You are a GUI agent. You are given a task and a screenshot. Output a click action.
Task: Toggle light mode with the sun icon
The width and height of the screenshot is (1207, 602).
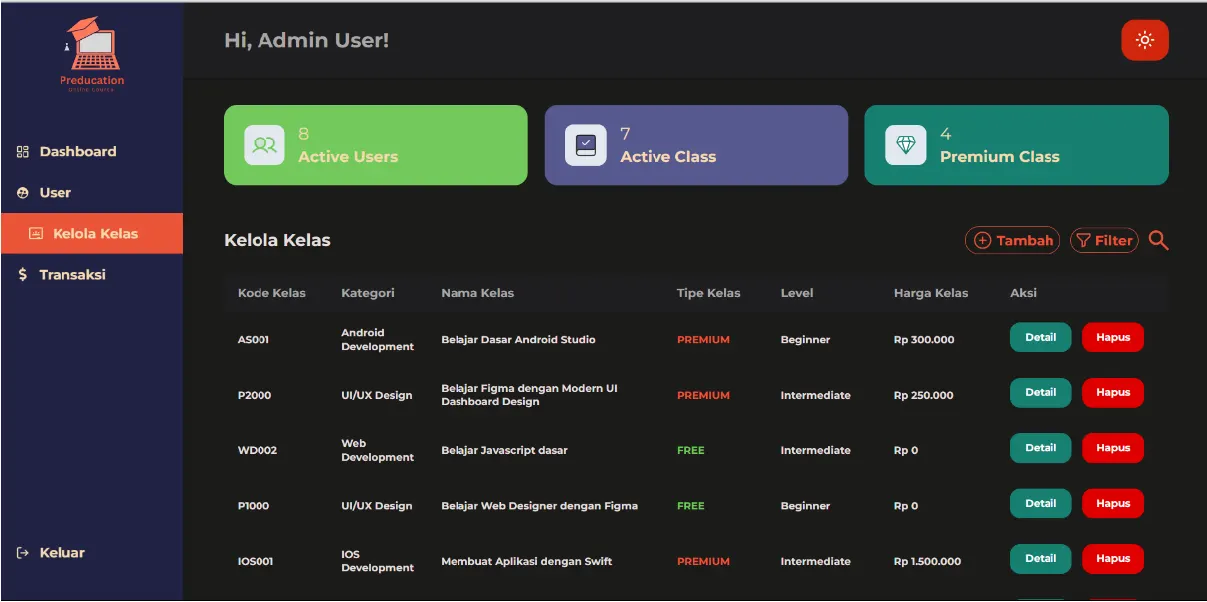tap(1145, 41)
